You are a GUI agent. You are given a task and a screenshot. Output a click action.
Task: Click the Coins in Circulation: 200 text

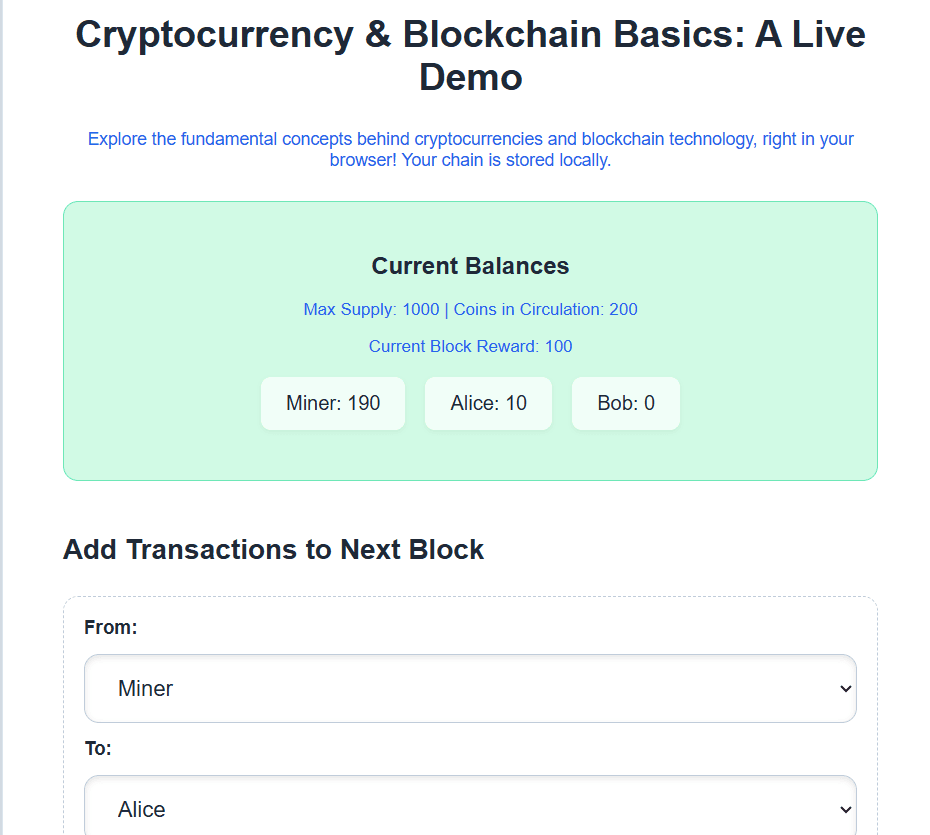click(546, 310)
